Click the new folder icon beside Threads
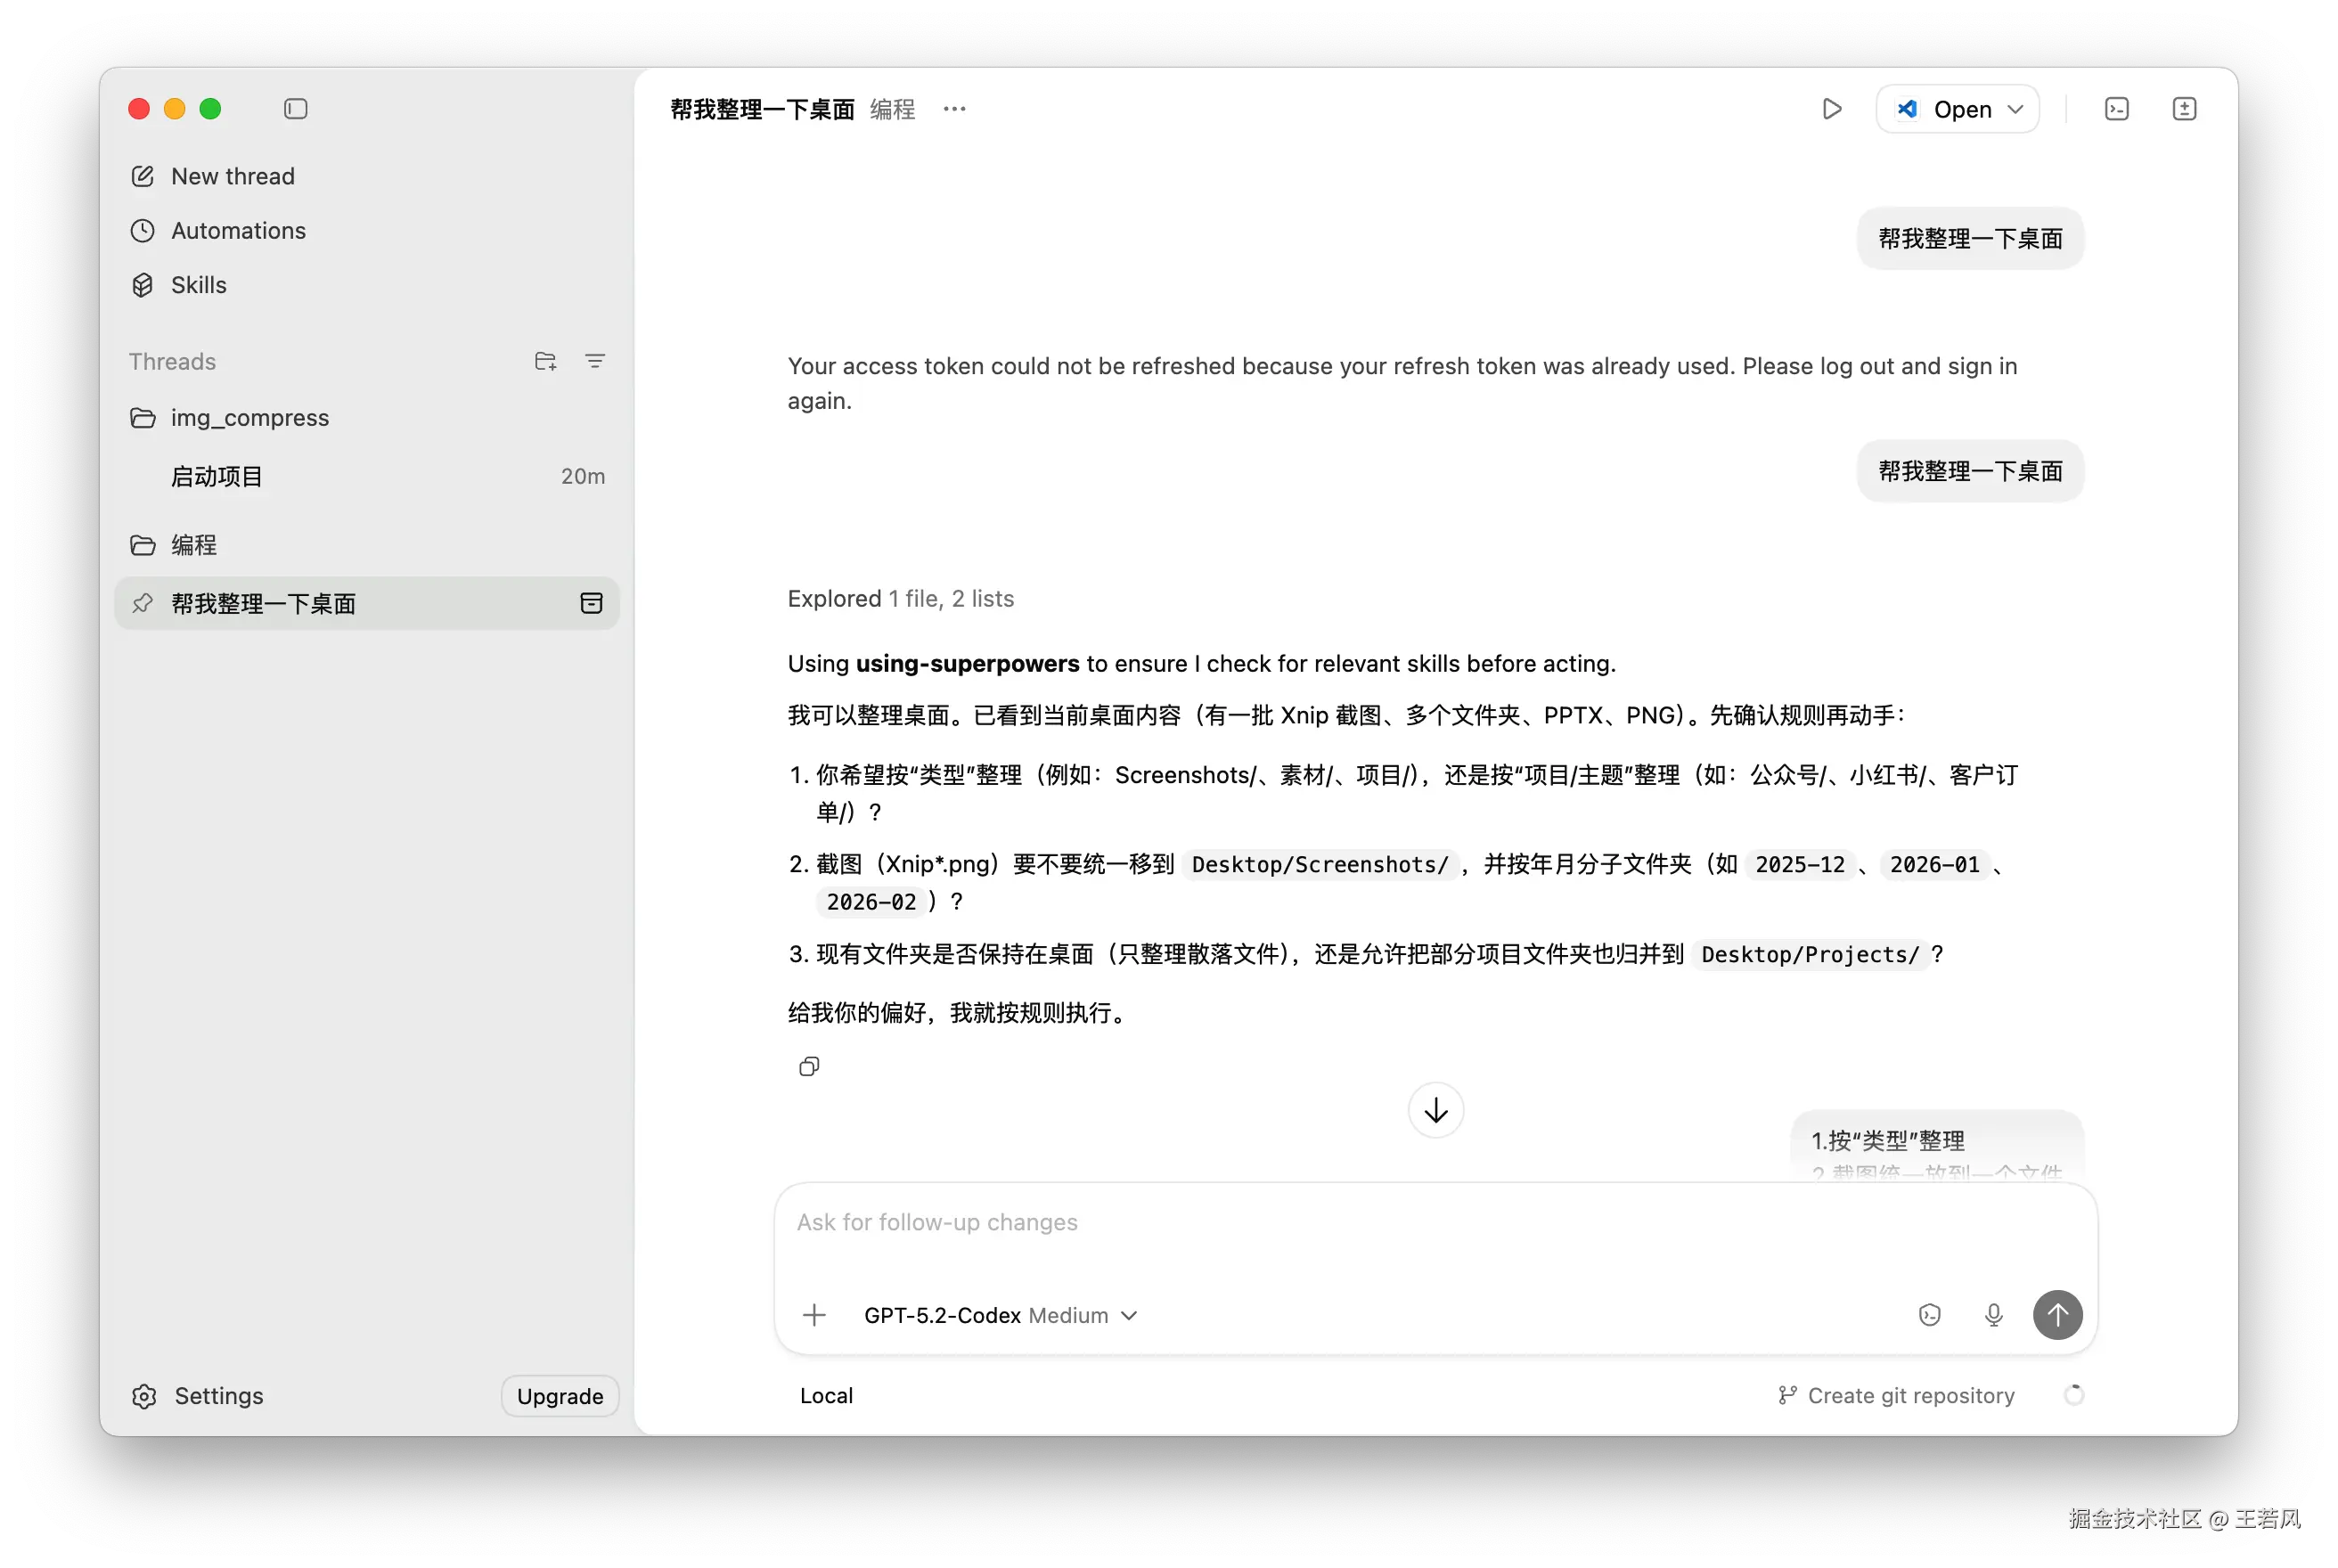The height and width of the screenshot is (1568, 2338). coord(545,361)
